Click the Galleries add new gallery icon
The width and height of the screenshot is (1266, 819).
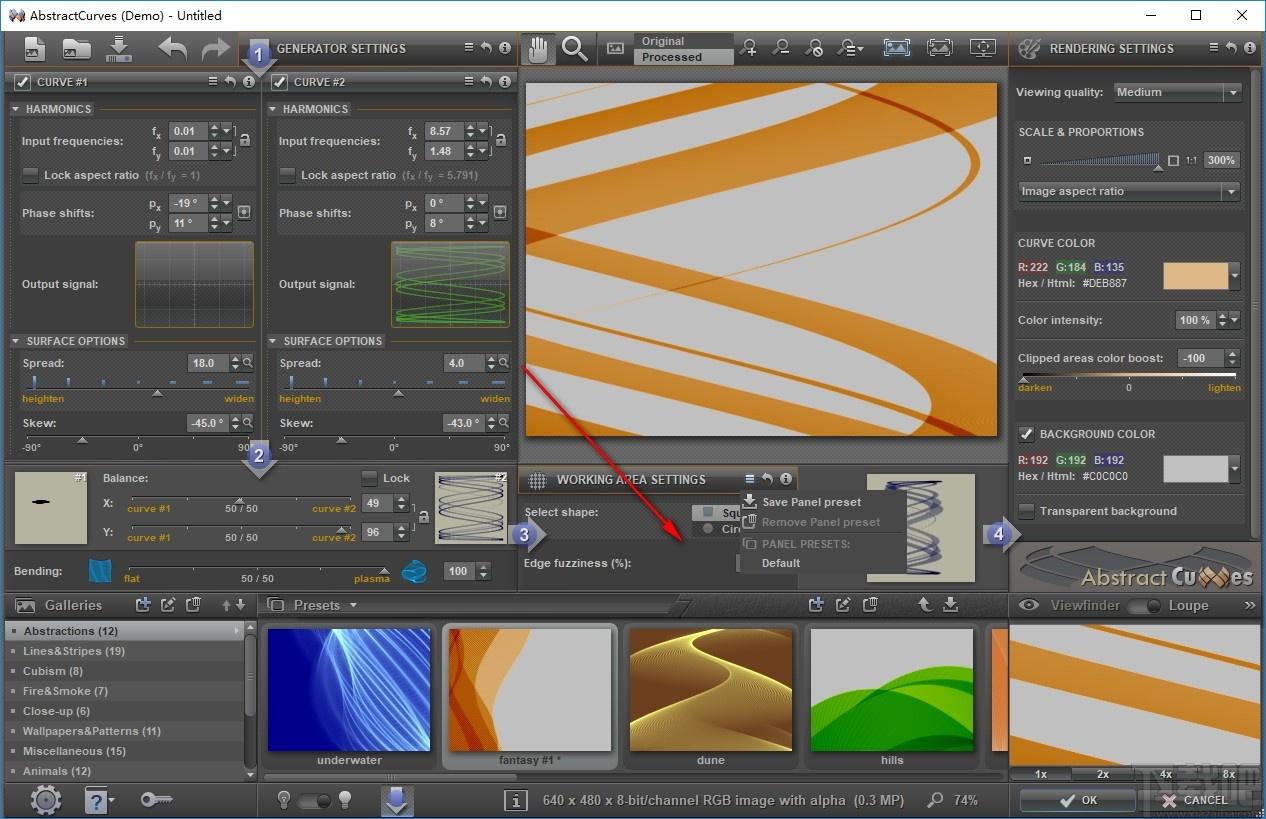click(143, 605)
